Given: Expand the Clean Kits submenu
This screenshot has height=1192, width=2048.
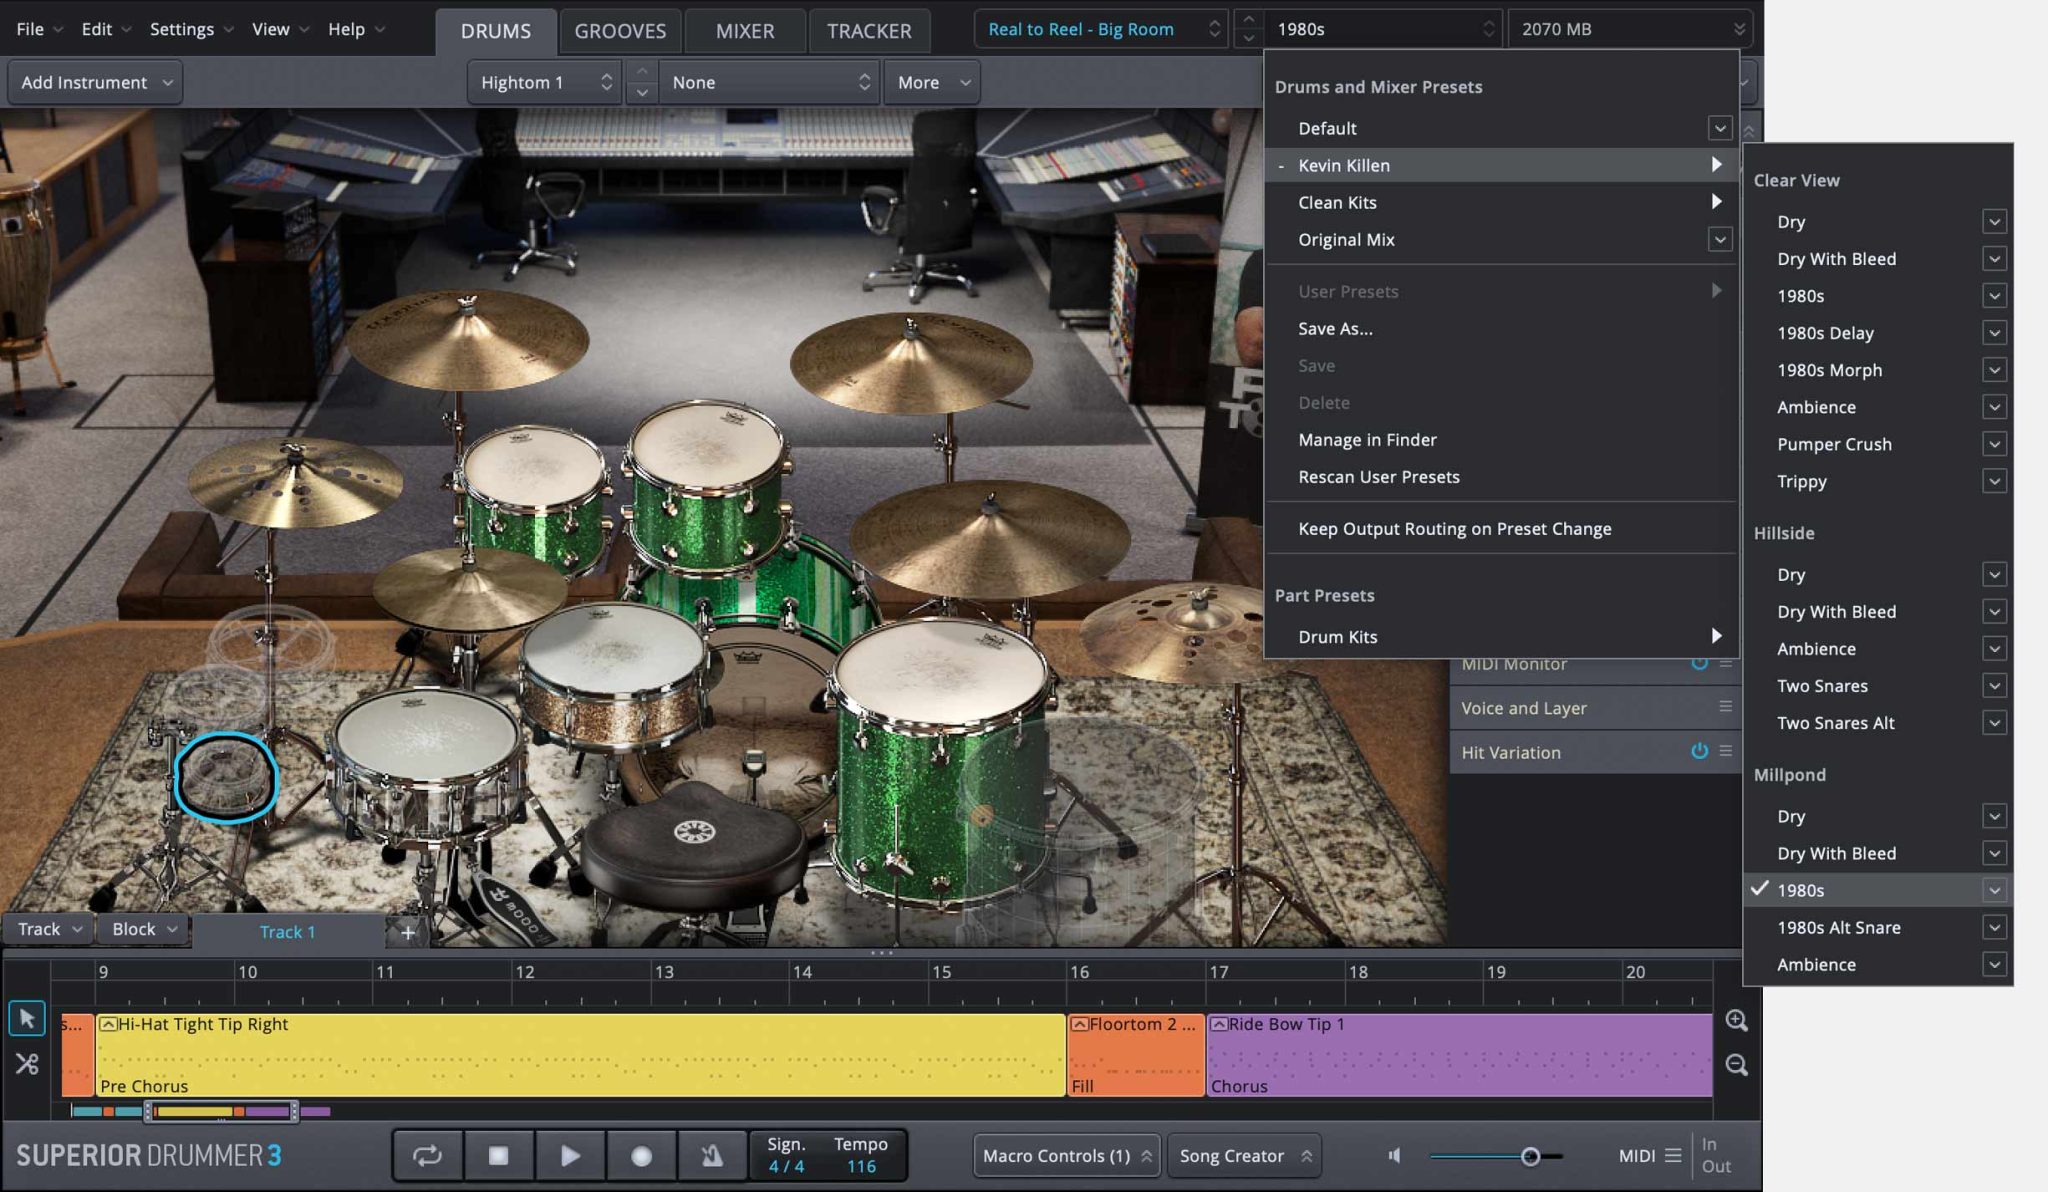Looking at the screenshot, I should pos(1501,202).
